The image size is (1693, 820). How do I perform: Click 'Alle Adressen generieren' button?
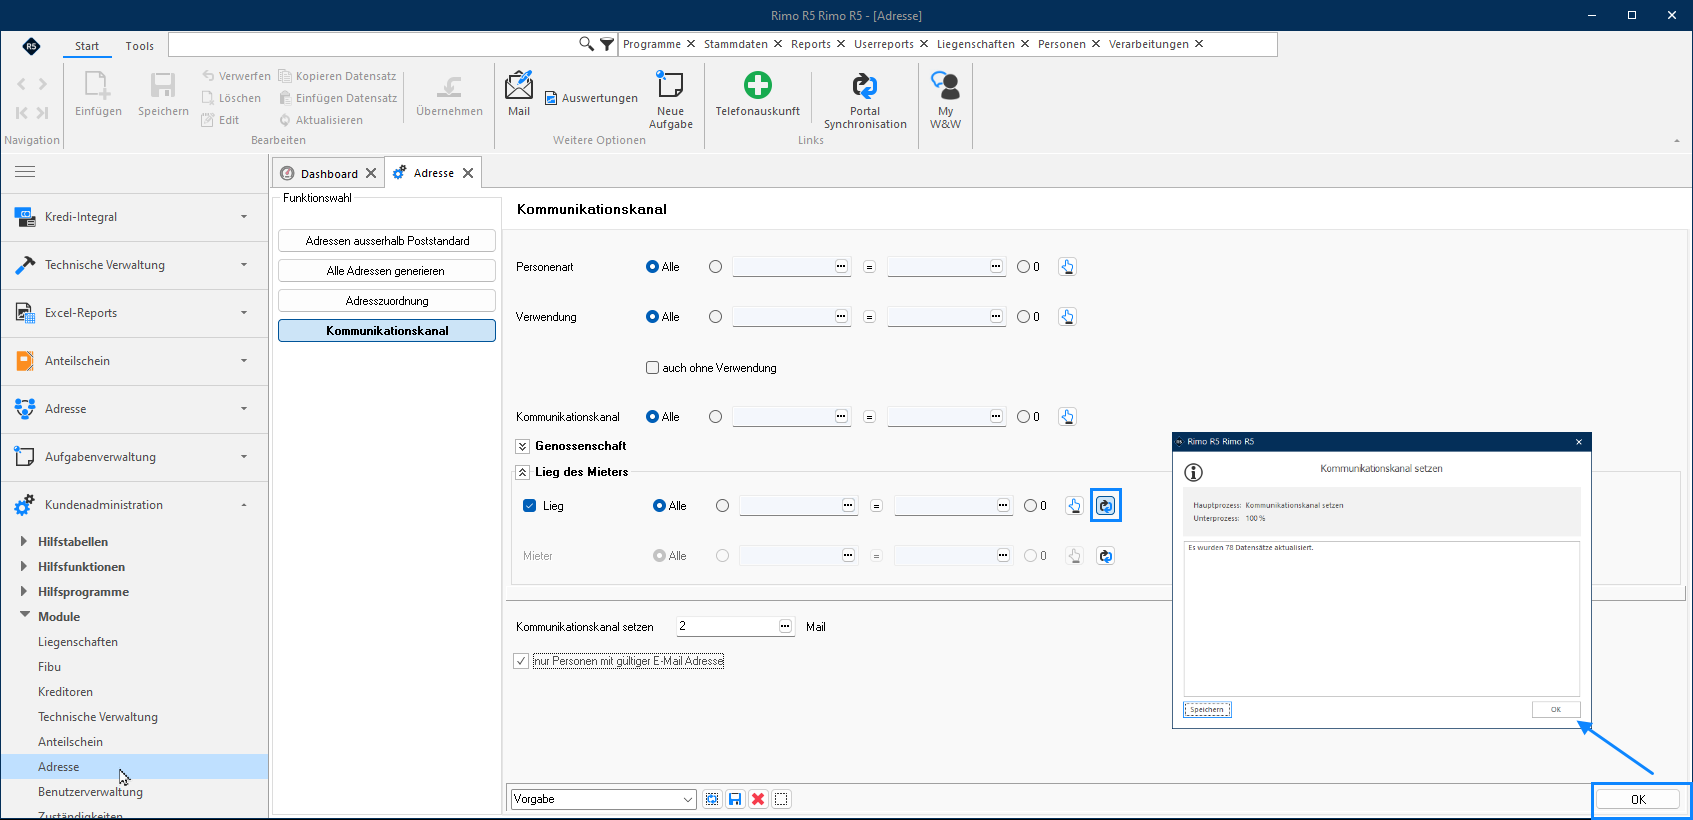click(x=387, y=271)
